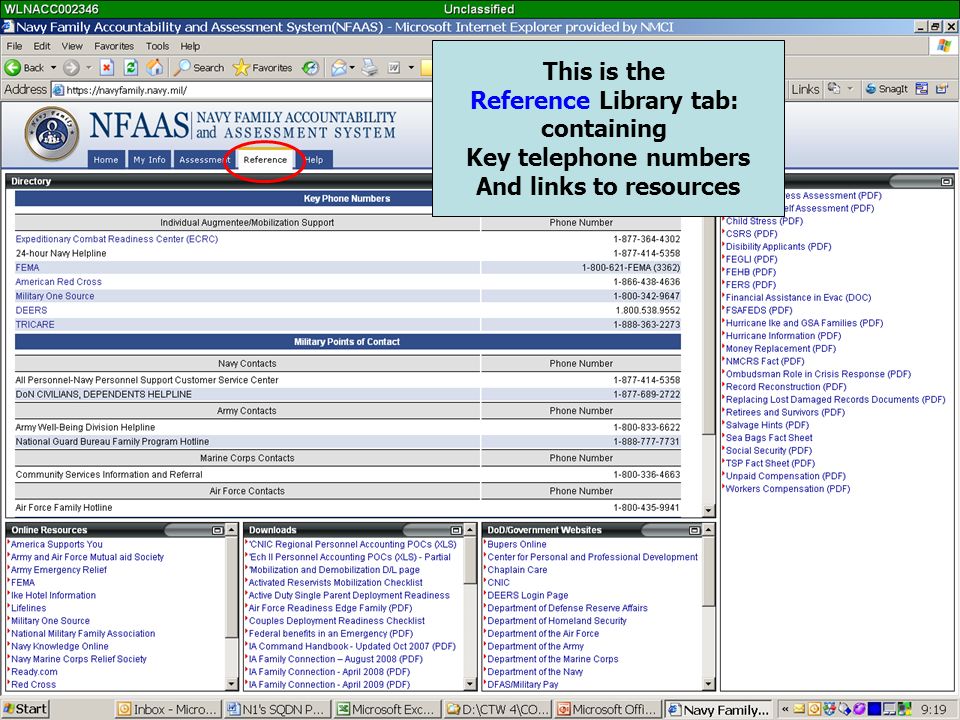
Task: Stop page loading with red X icon
Action: pos(107,68)
